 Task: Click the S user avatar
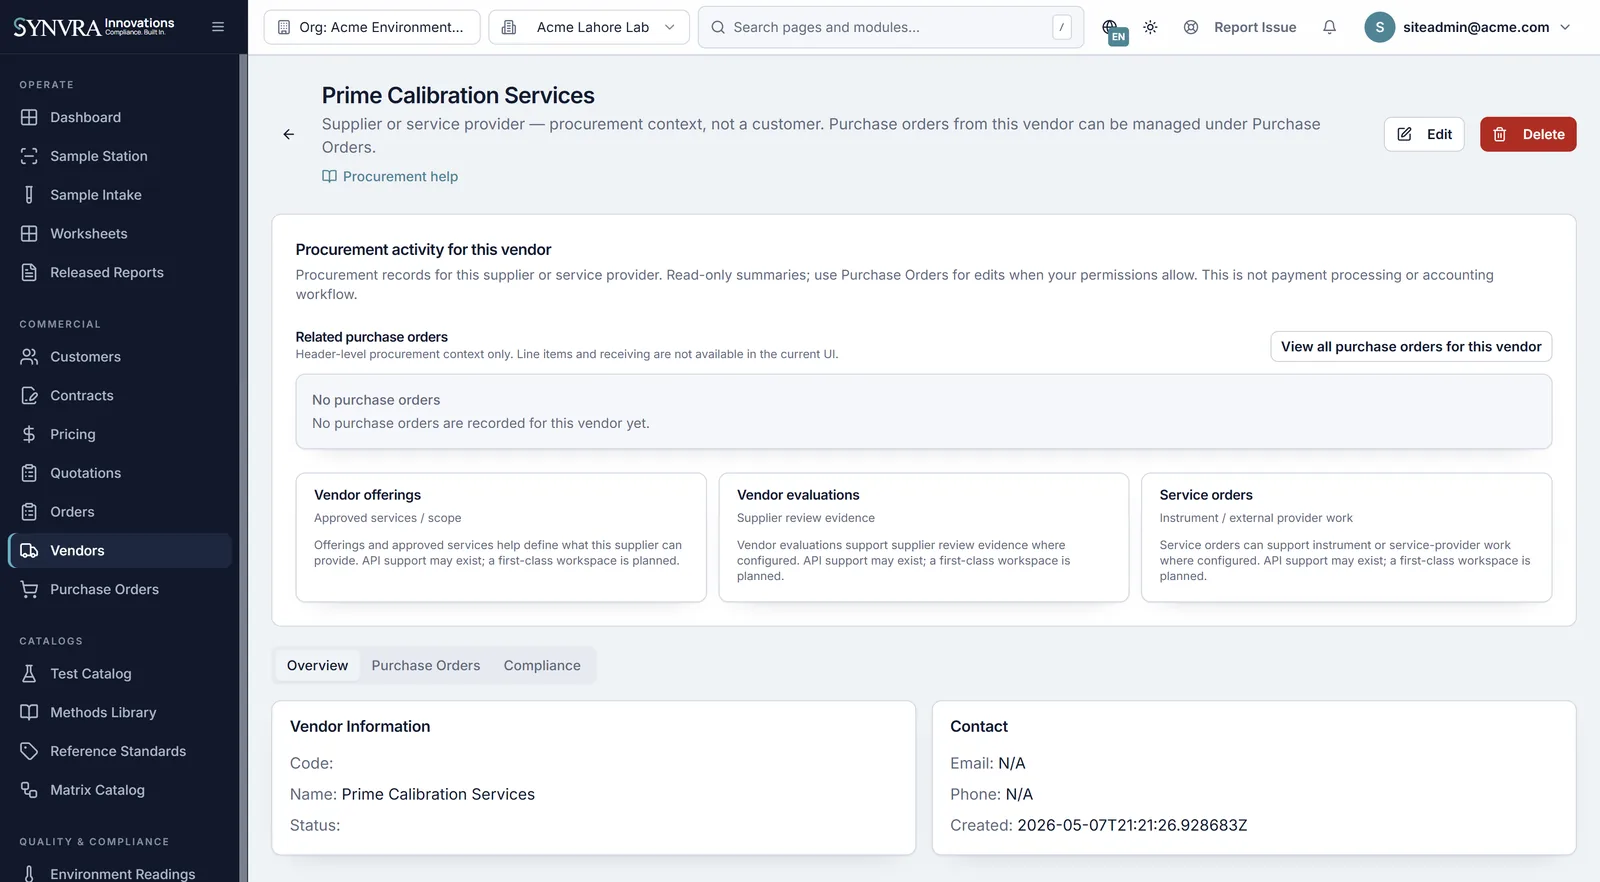[1379, 27]
